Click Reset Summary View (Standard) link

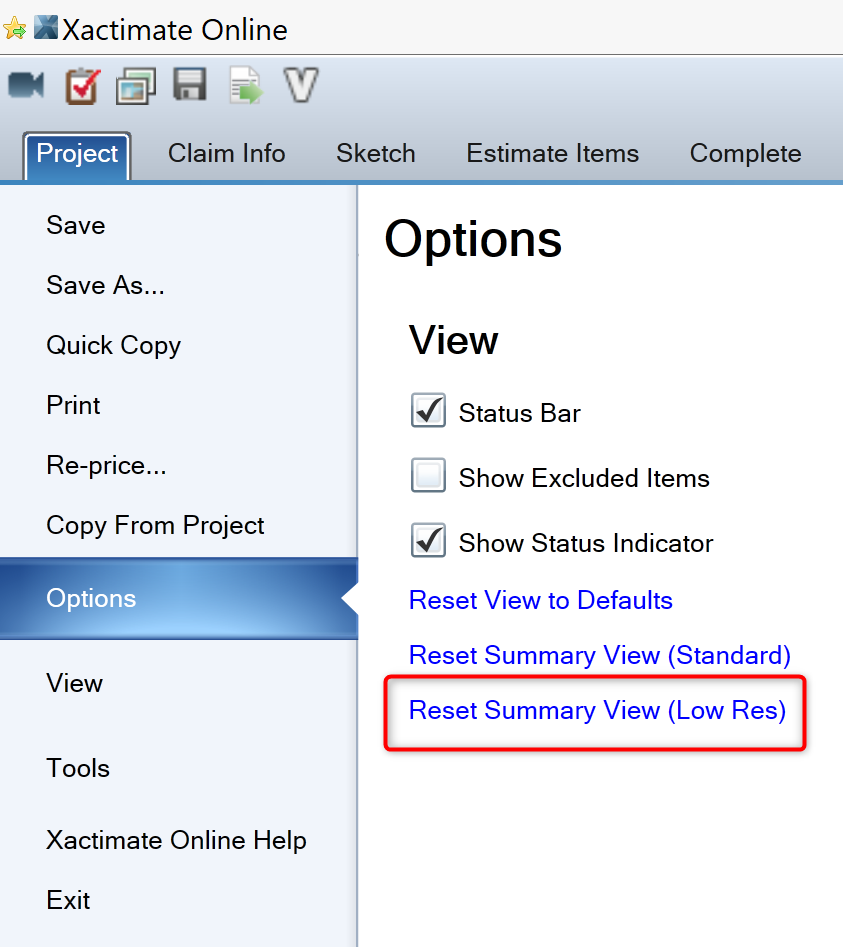click(x=600, y=655)
